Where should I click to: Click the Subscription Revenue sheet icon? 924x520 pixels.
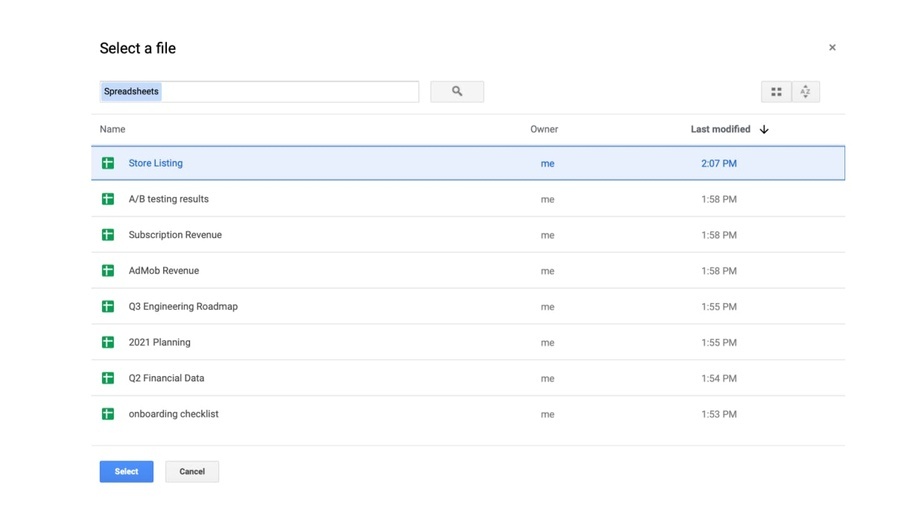coord(108,235)
